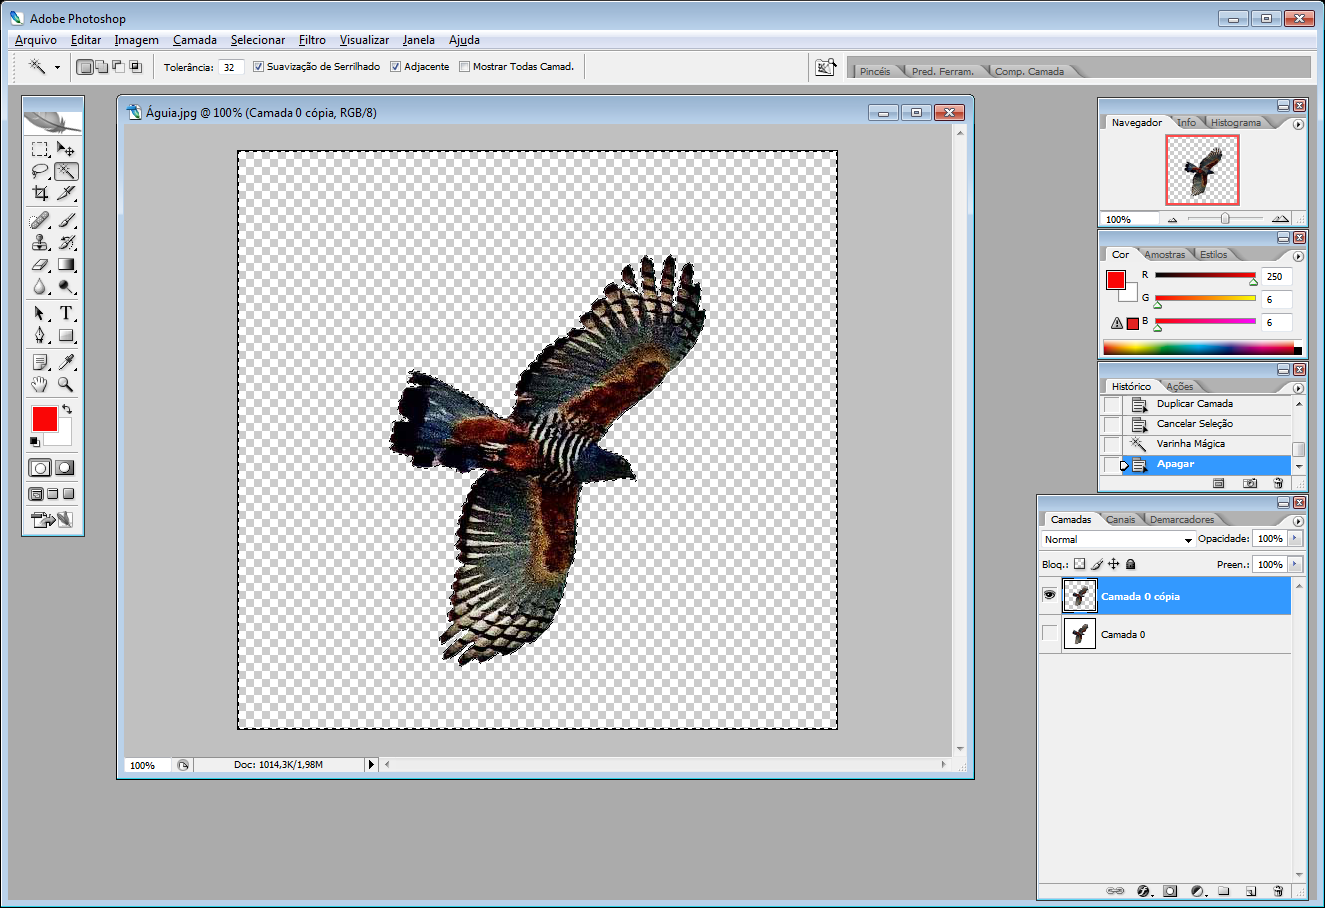Uncheck Suavização de Serrilhado checkbox
This screenshot has width=1325, height=908.
click(x=258, y=67)
